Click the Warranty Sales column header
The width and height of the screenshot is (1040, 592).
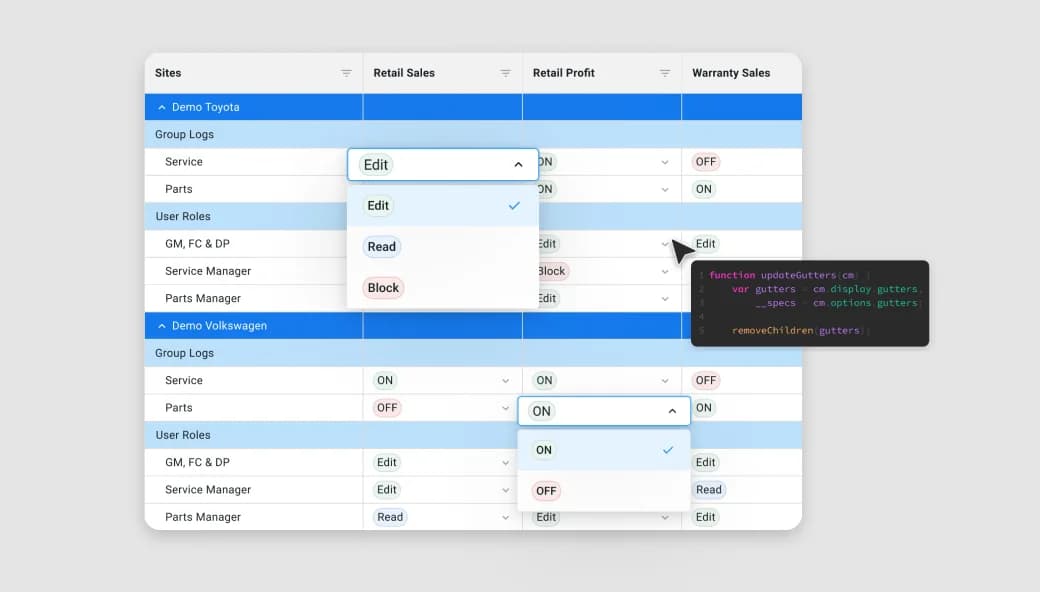(731, 73)
